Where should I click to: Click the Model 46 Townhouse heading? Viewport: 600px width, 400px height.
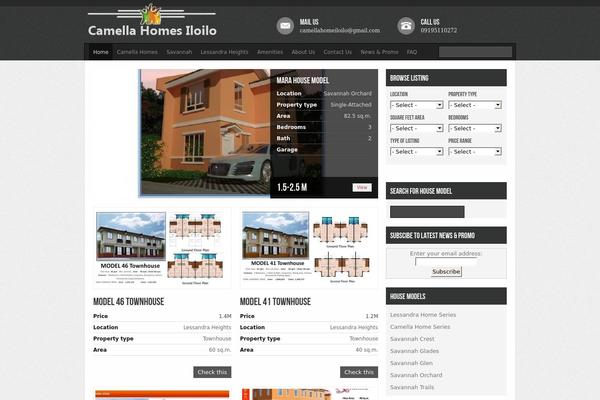tap(129, 302)
